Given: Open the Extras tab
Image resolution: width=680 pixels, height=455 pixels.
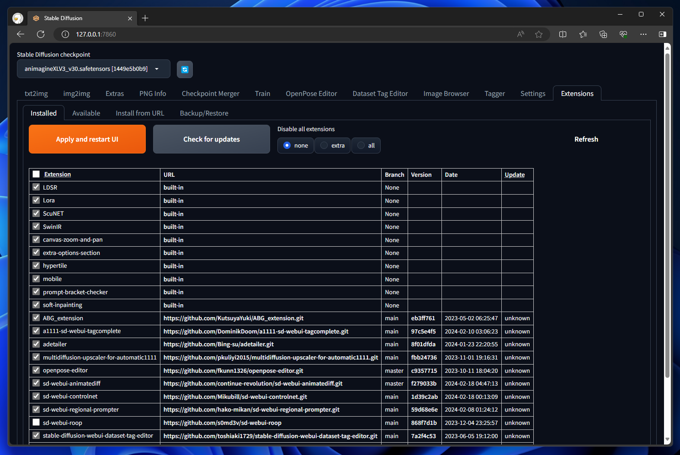Looking at the screenshot, I should [114, 94].
